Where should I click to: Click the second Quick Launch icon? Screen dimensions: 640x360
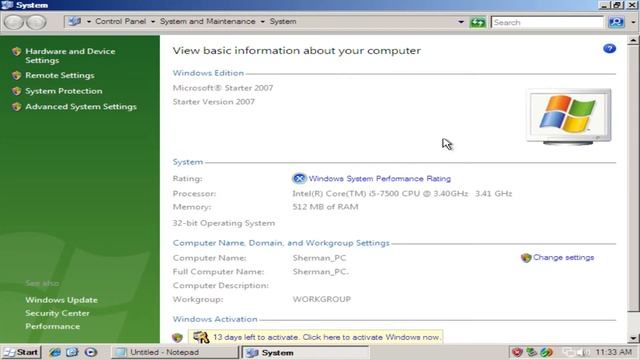[72, 352]
